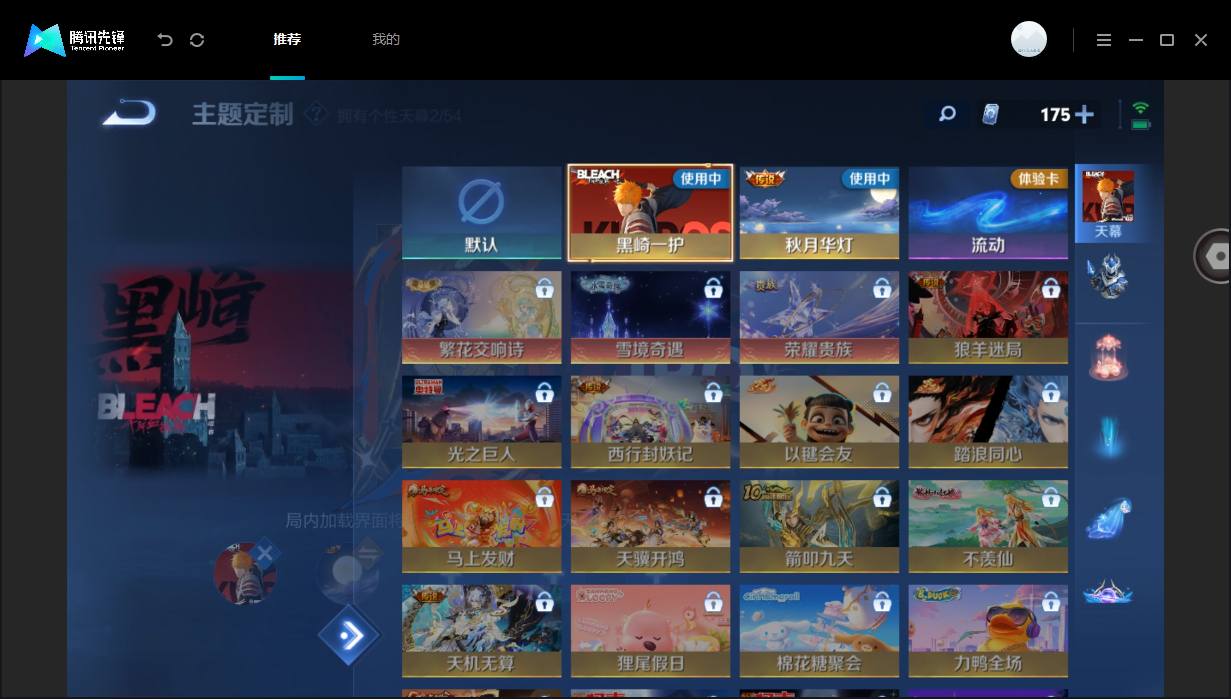
Task: Click the 拥有个性天幕 count text
Action: (x=399, y=116)
